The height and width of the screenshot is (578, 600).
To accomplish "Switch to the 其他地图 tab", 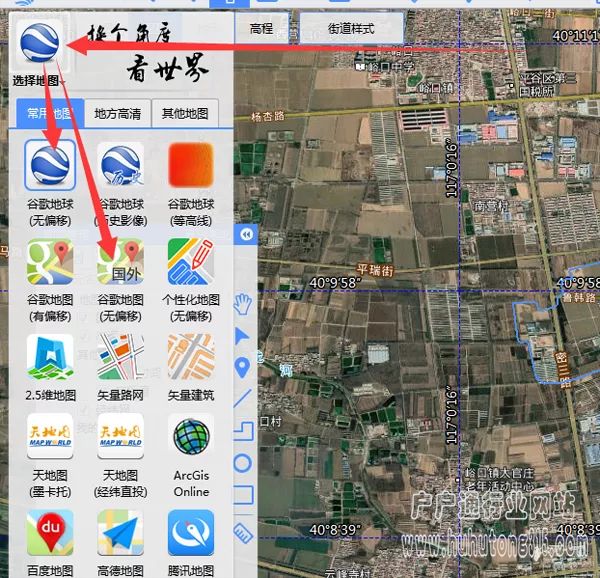I will coord(185,113).
